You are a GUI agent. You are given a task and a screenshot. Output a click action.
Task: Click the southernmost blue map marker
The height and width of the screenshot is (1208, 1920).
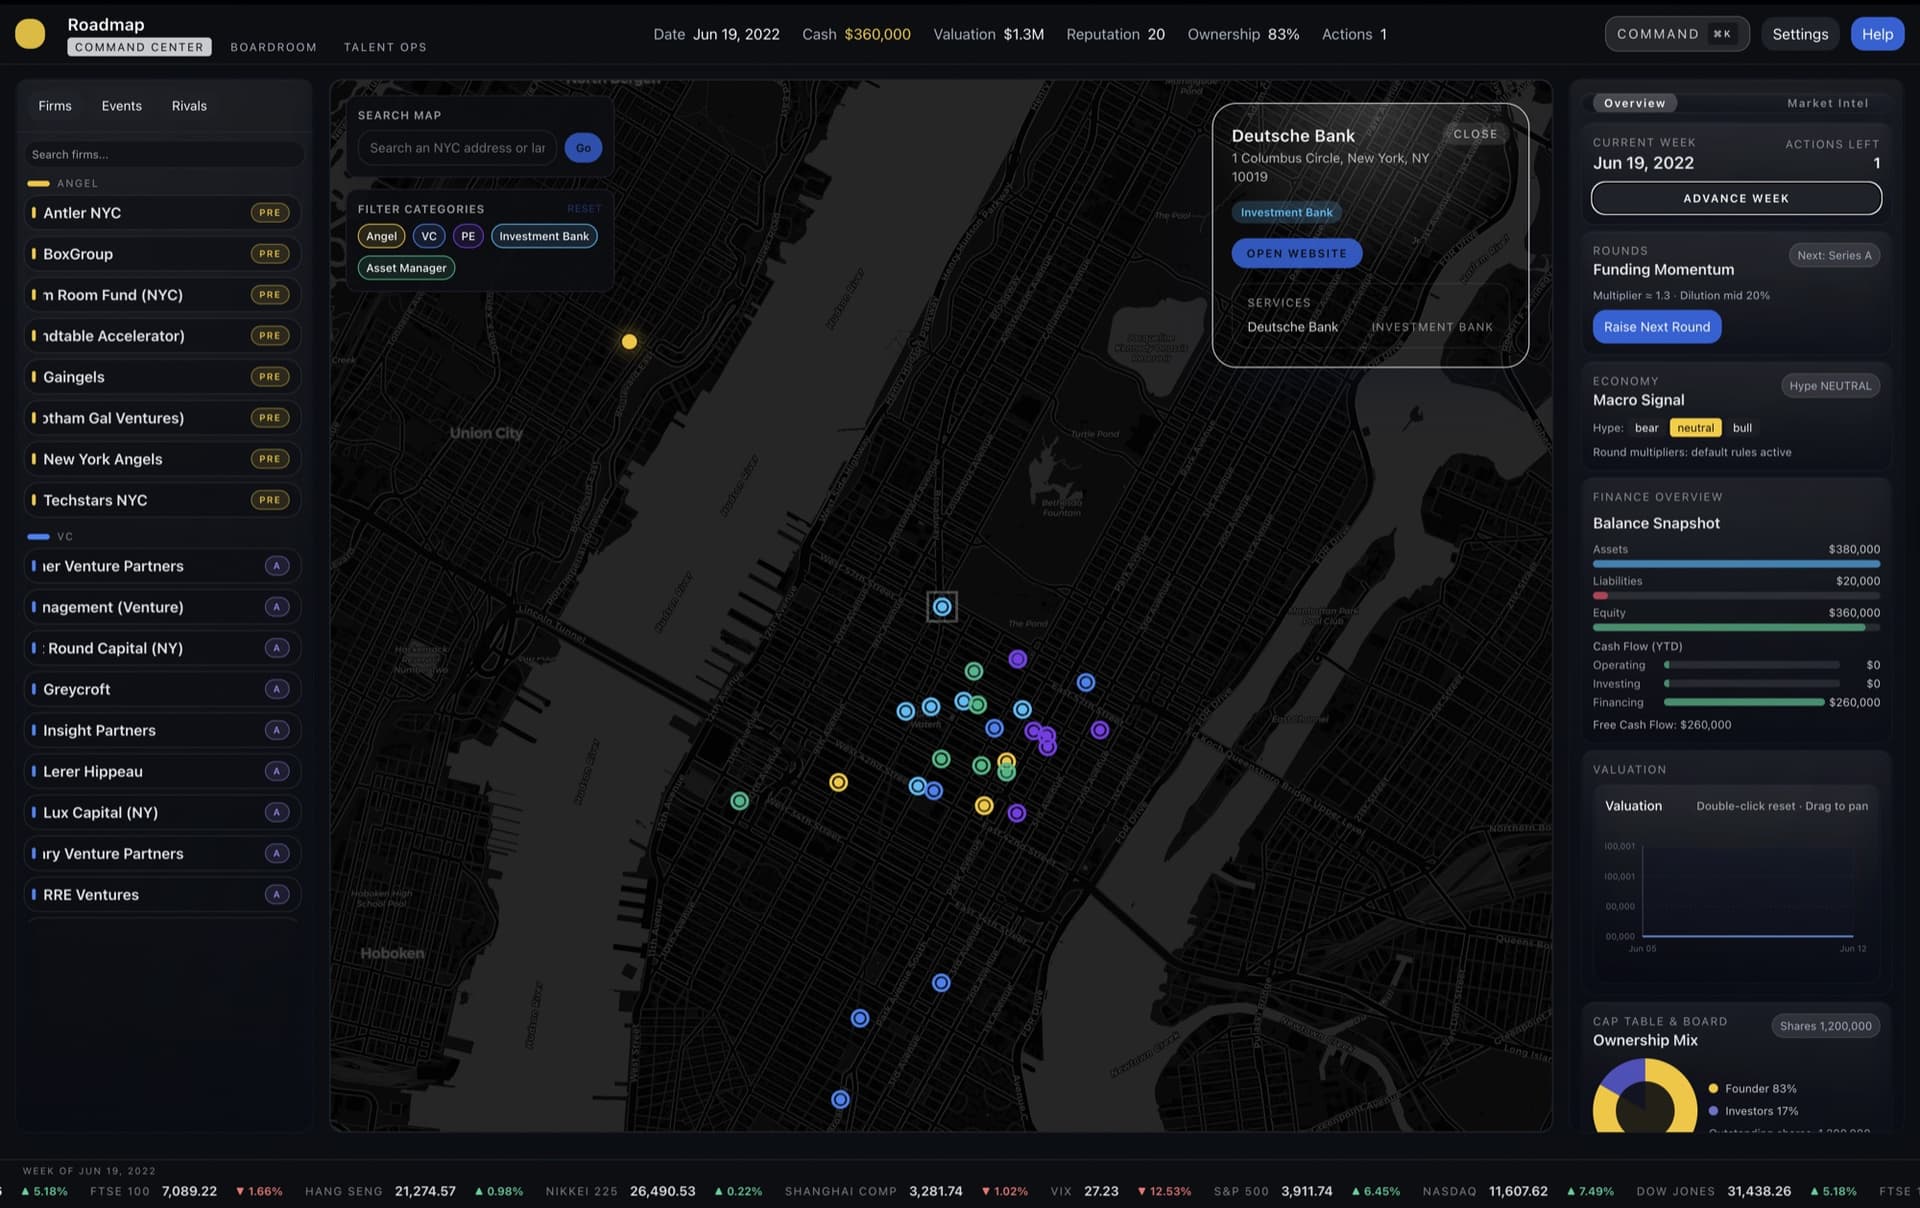click(840, 1099)
